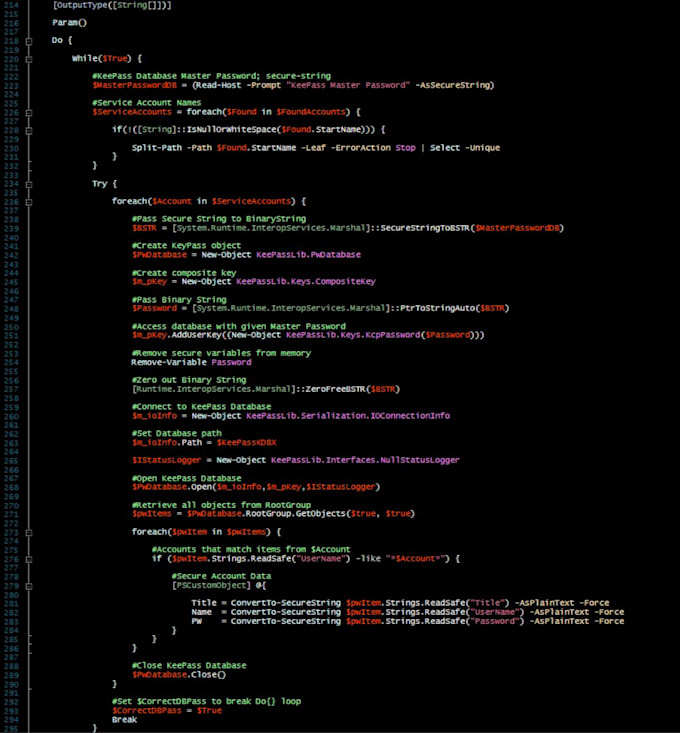Collapse the While($True) block fold marker
The height and width of the screenshot is (733, 680).
click(x=29, y=59)
